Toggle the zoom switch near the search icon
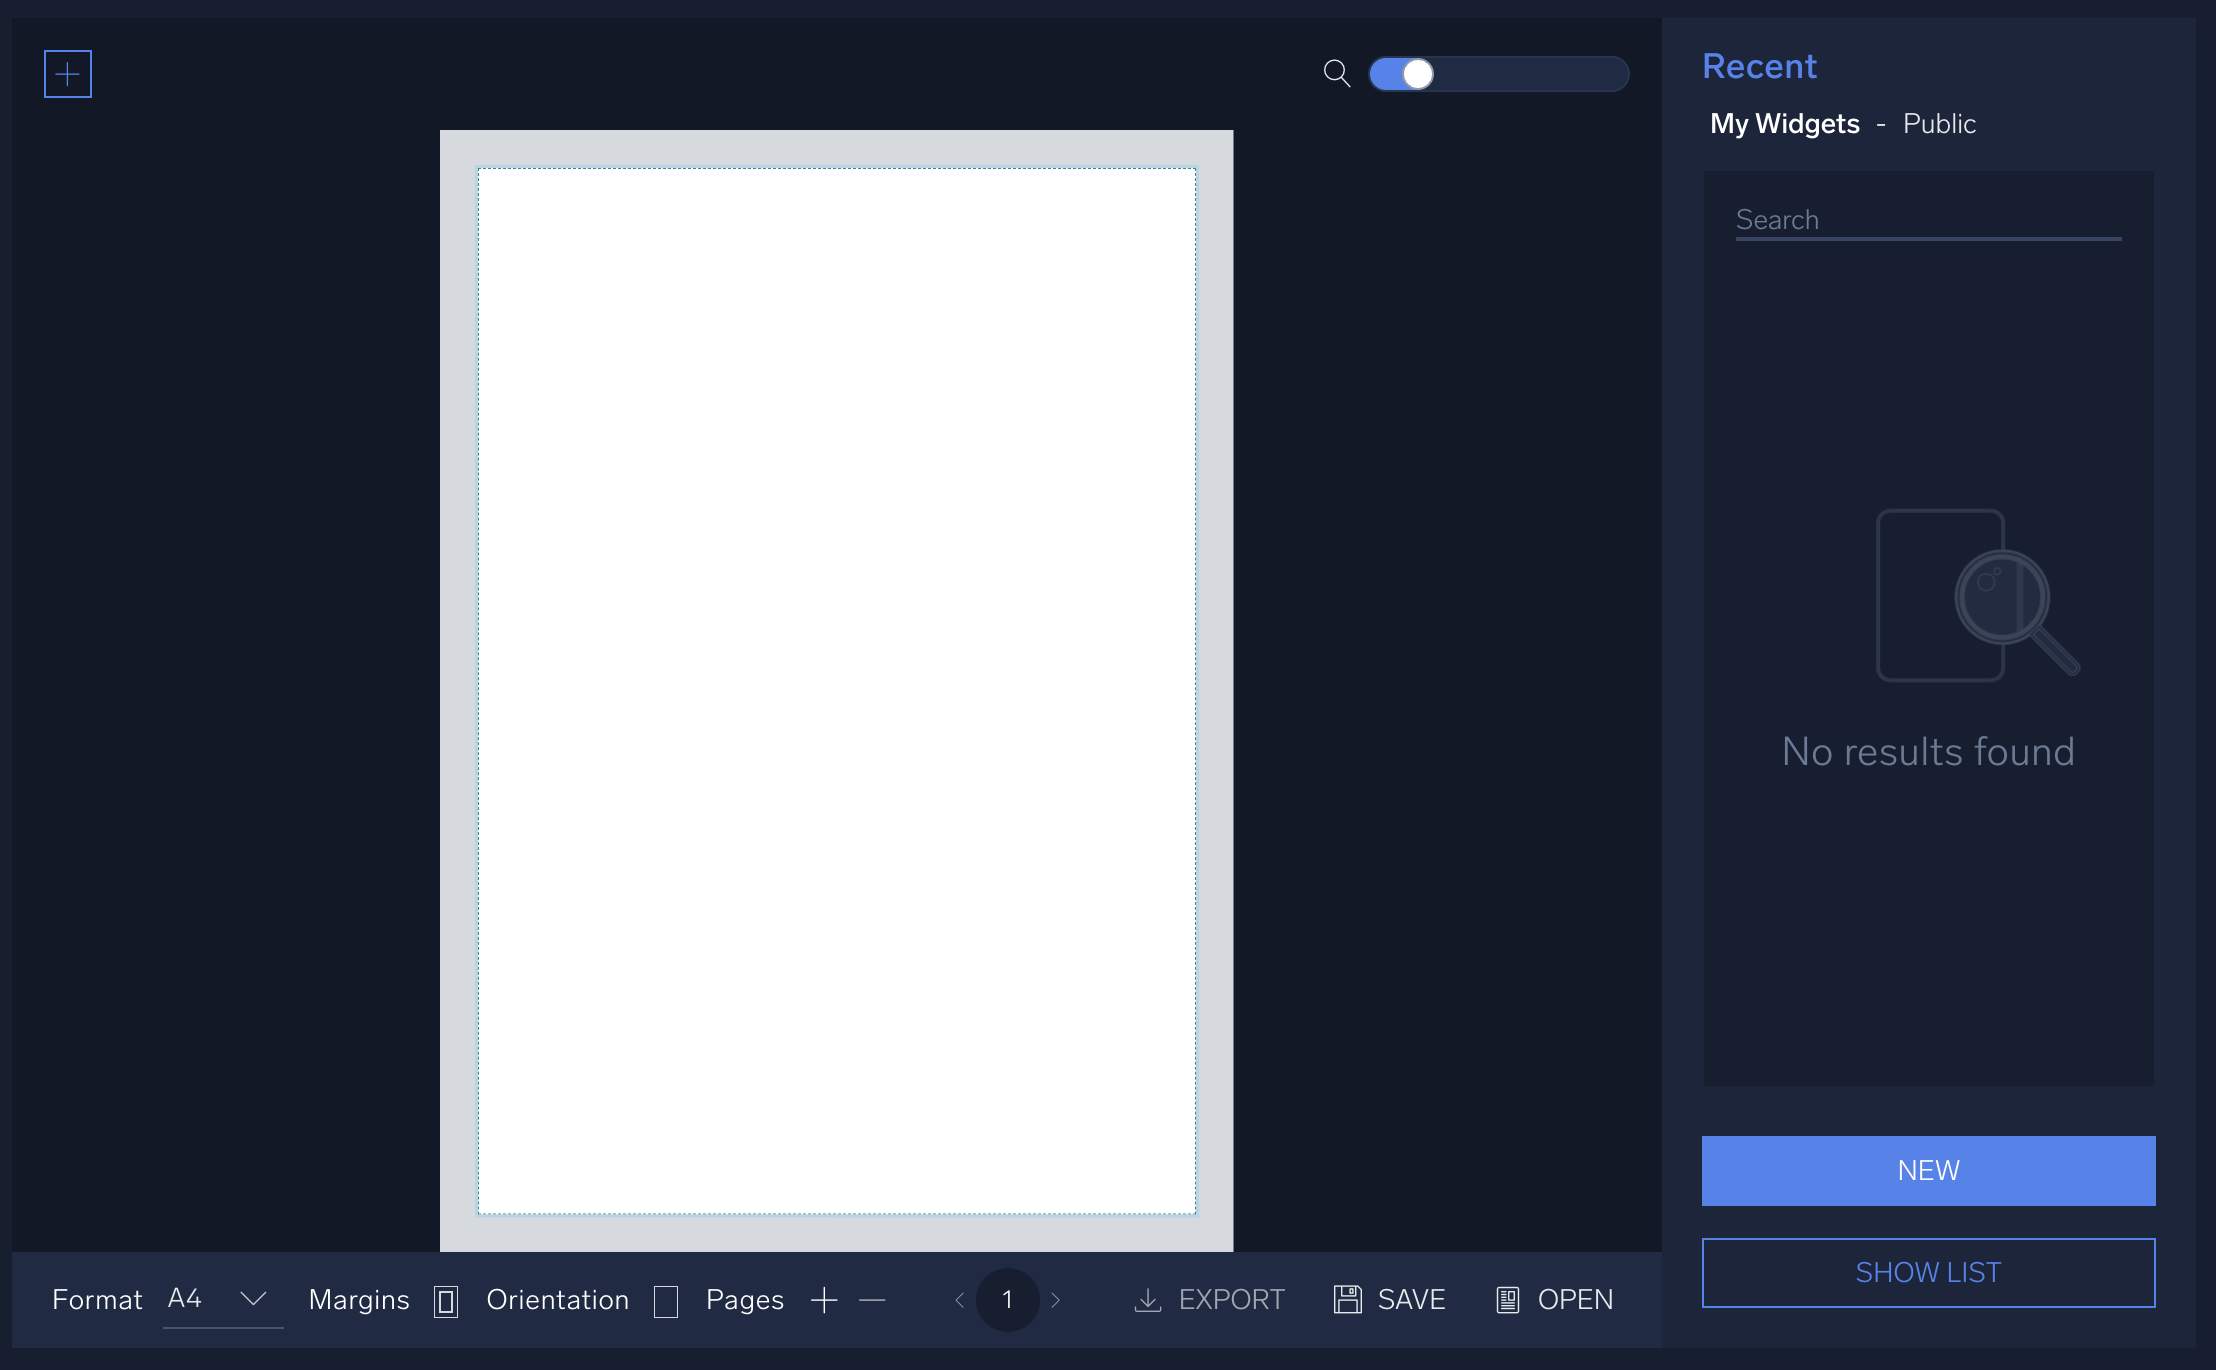Screen dimensions: 2216x1370 1417,74
